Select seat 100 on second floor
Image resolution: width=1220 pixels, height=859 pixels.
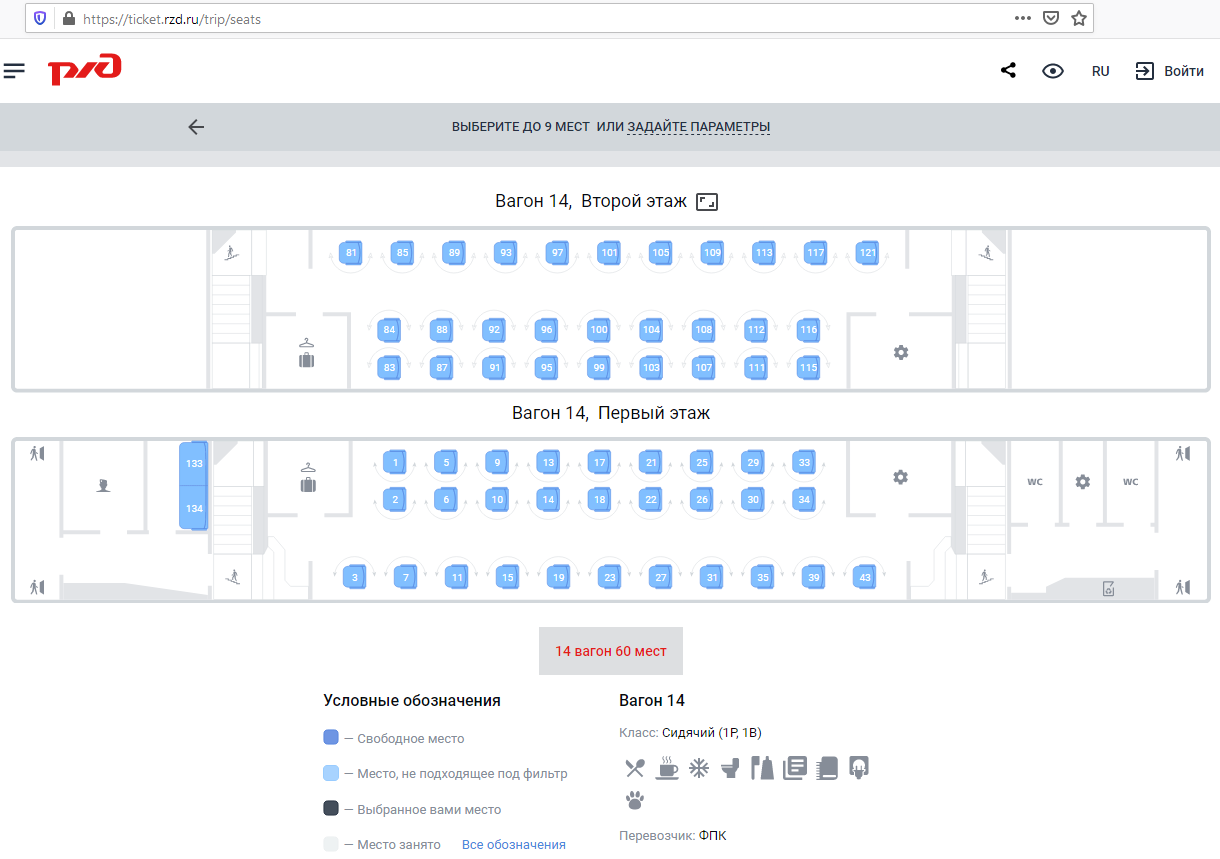[598, 330]
